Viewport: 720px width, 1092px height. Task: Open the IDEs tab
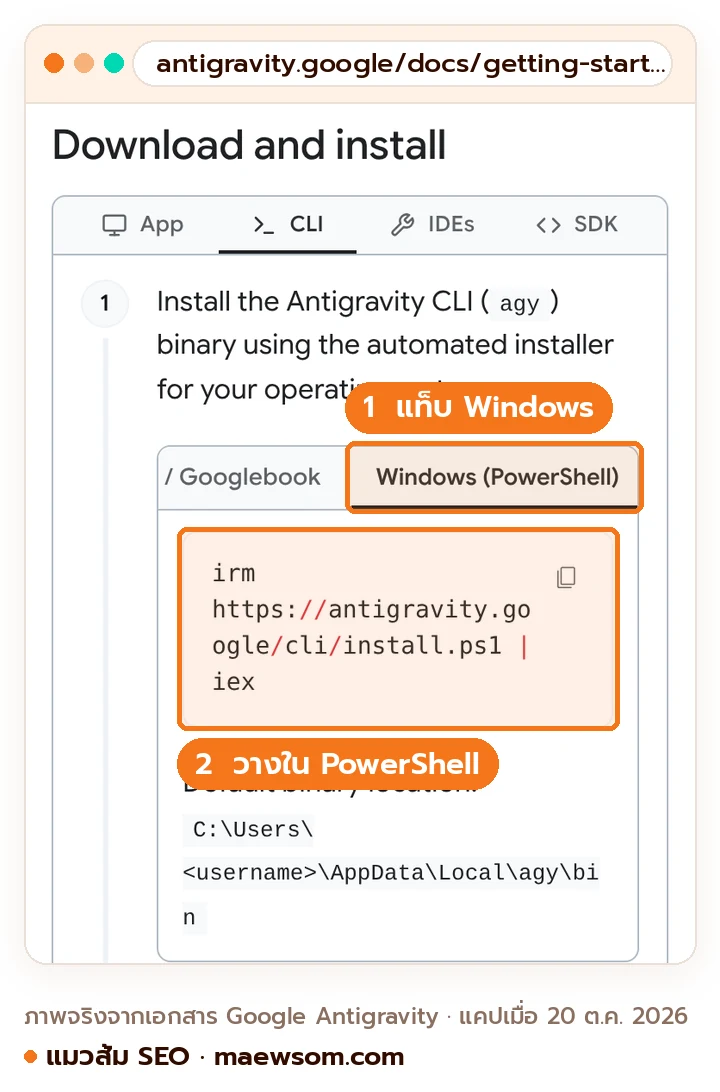(x=432, y=224)
